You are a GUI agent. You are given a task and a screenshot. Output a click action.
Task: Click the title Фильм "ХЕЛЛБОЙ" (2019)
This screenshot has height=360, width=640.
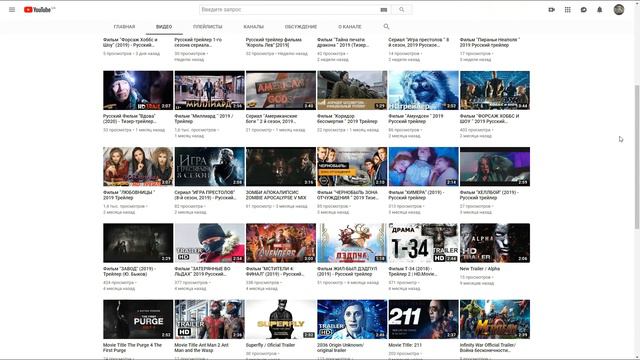click(489, 195)
